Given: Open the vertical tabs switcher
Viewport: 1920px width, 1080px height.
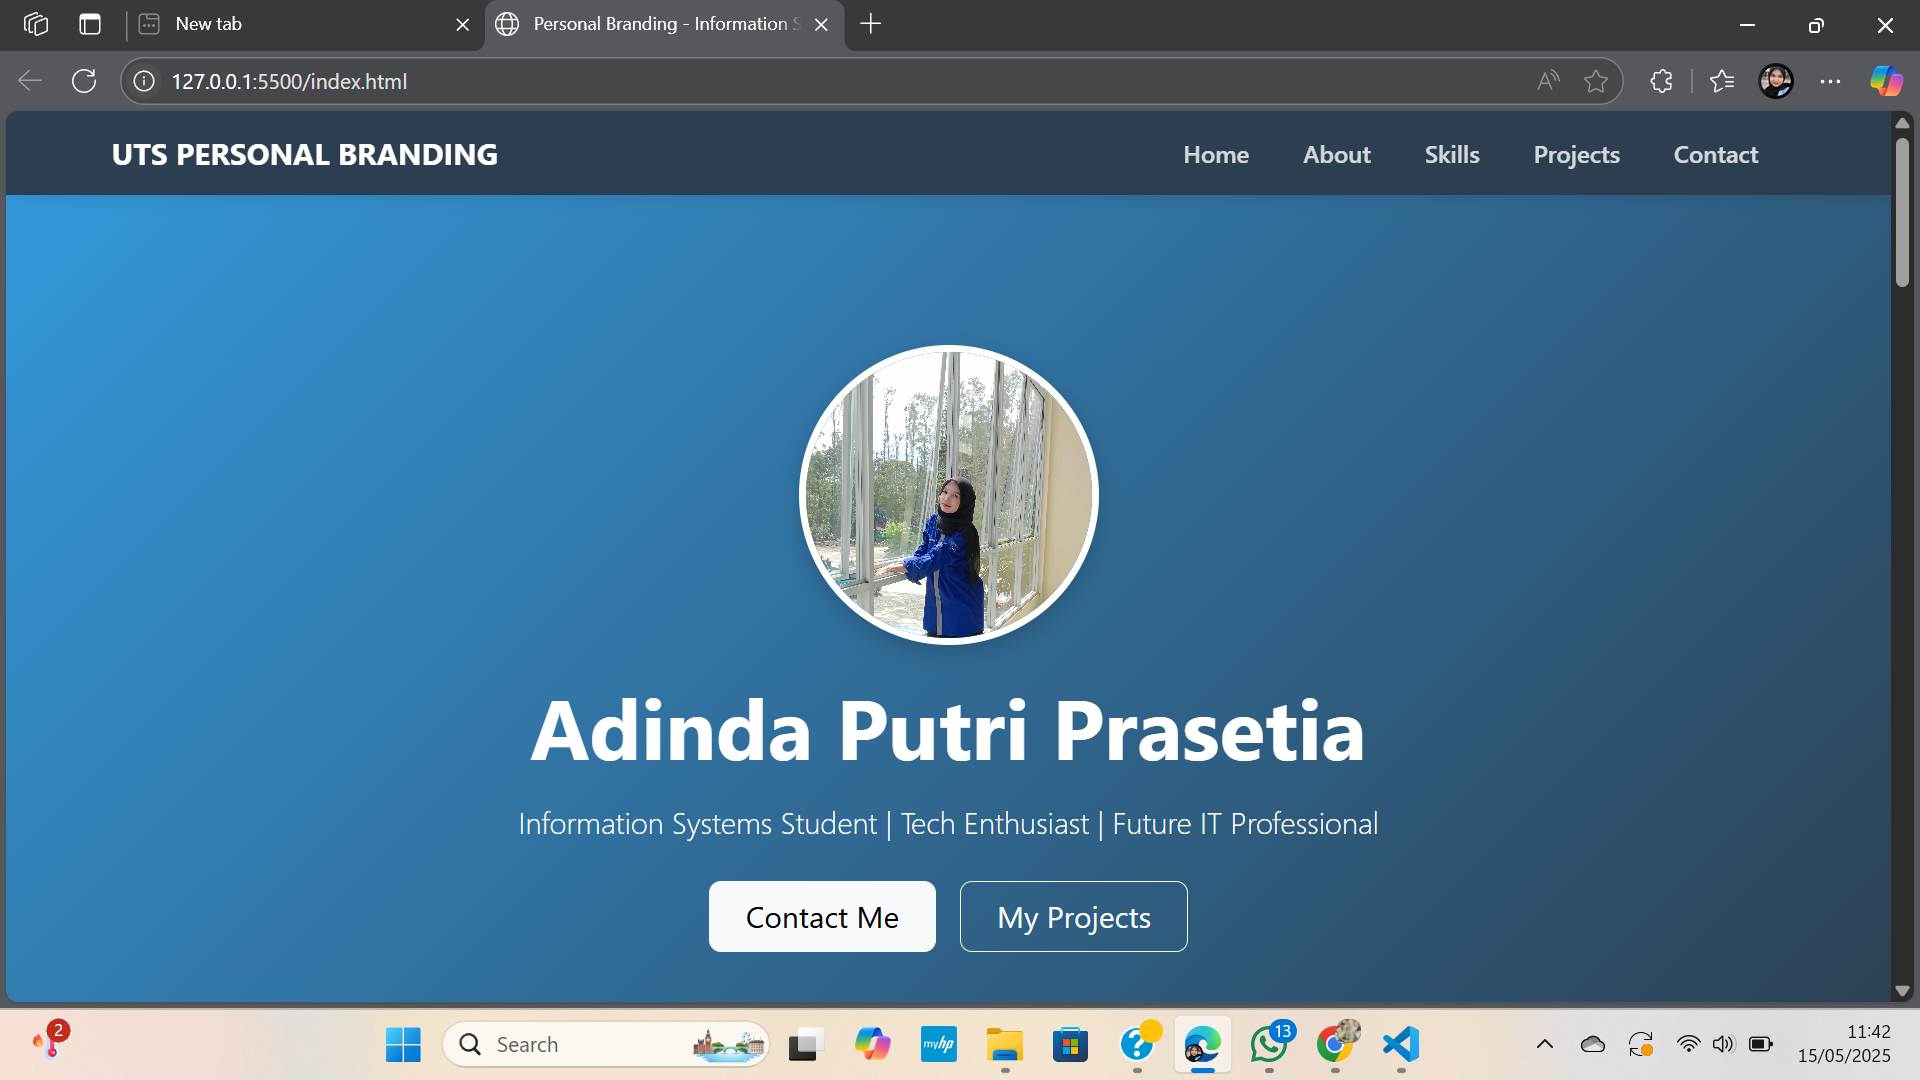Looking at the screenshot, I should [x=90, y=24].
